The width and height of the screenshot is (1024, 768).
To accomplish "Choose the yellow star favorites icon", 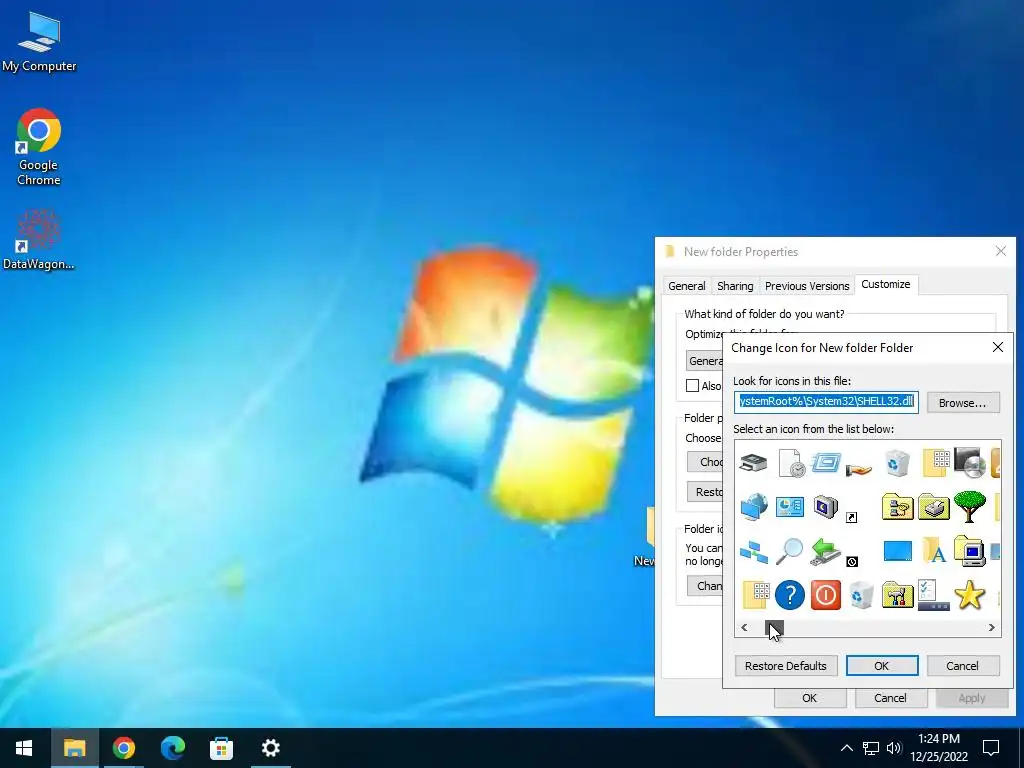I will pyautogui.click(x=969, y=595).
